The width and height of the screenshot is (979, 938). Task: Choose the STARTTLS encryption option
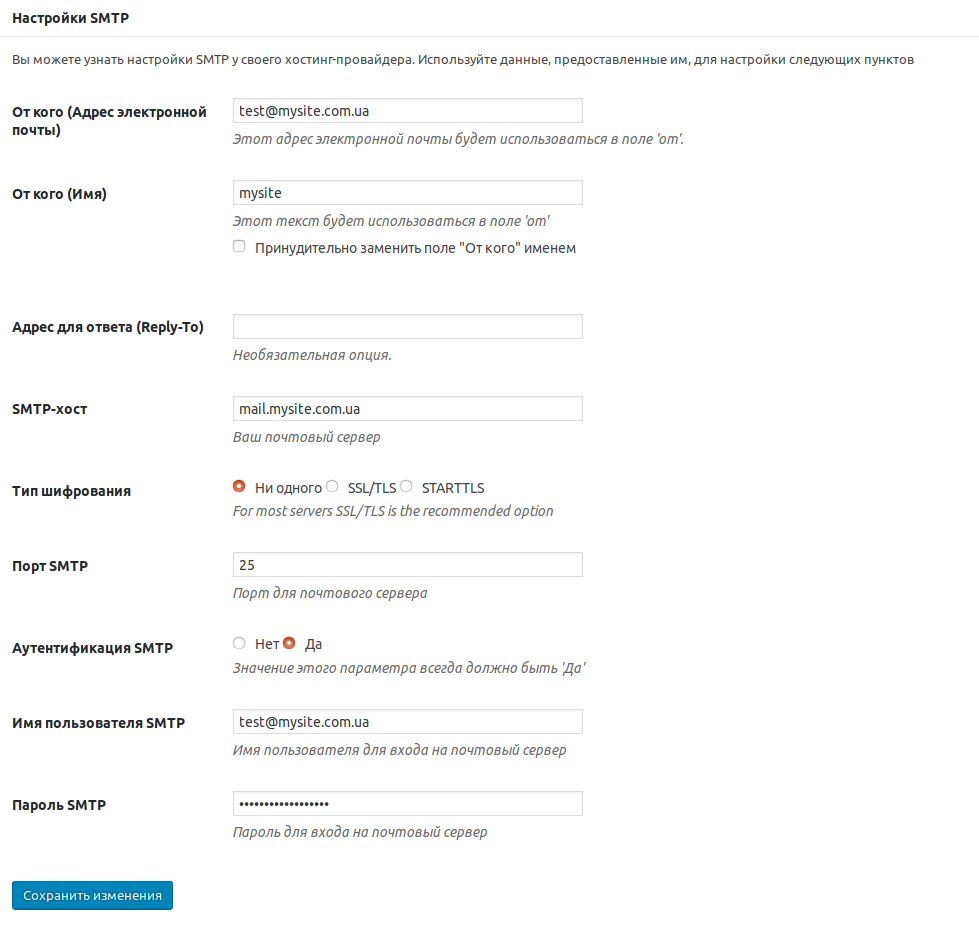(x=406, y=486)
